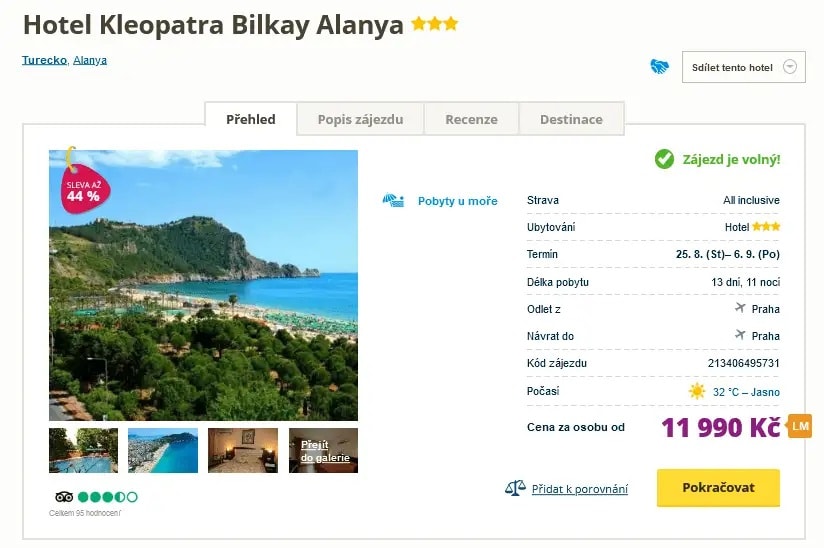Click the beach waves stay-type icon
The image size is (824, 548).
click(393, 201)
